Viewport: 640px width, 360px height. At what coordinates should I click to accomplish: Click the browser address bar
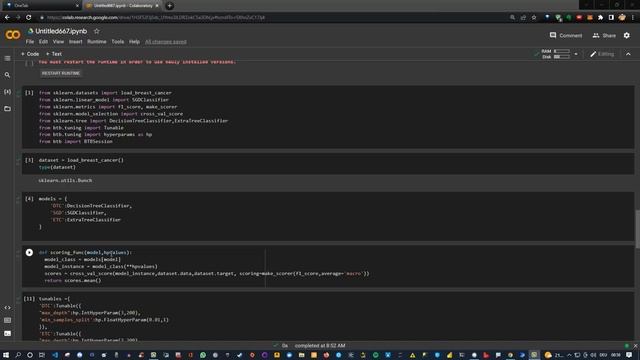(x=269, y=18)
